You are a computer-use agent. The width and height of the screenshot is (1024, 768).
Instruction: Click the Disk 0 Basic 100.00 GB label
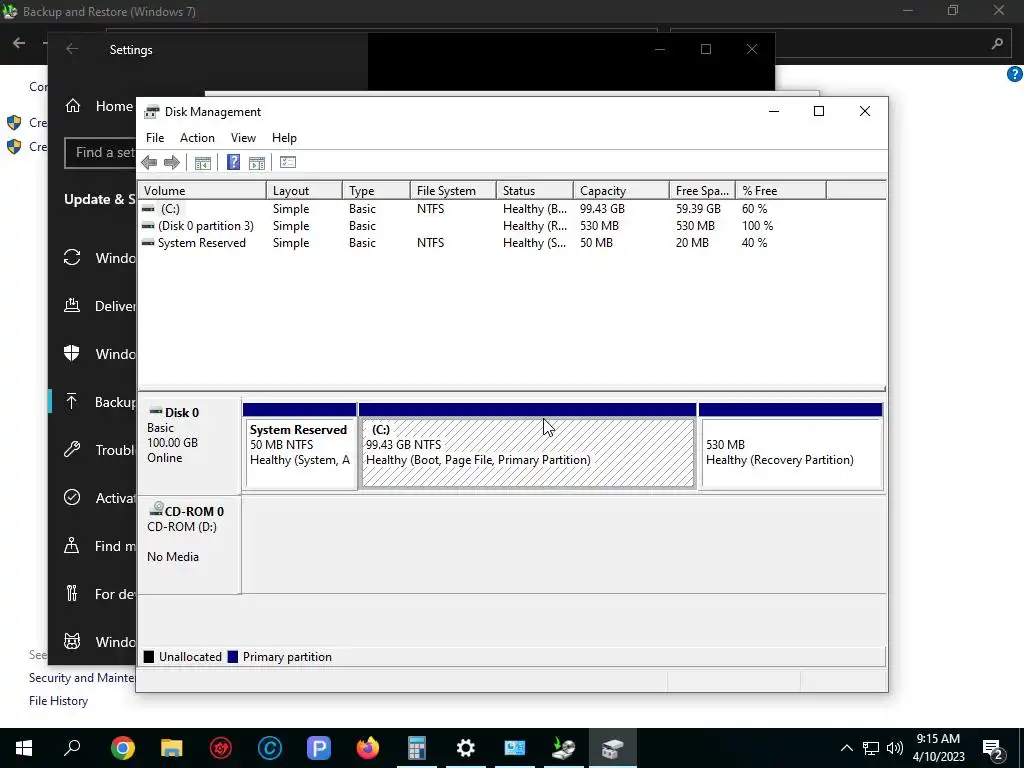189,447
